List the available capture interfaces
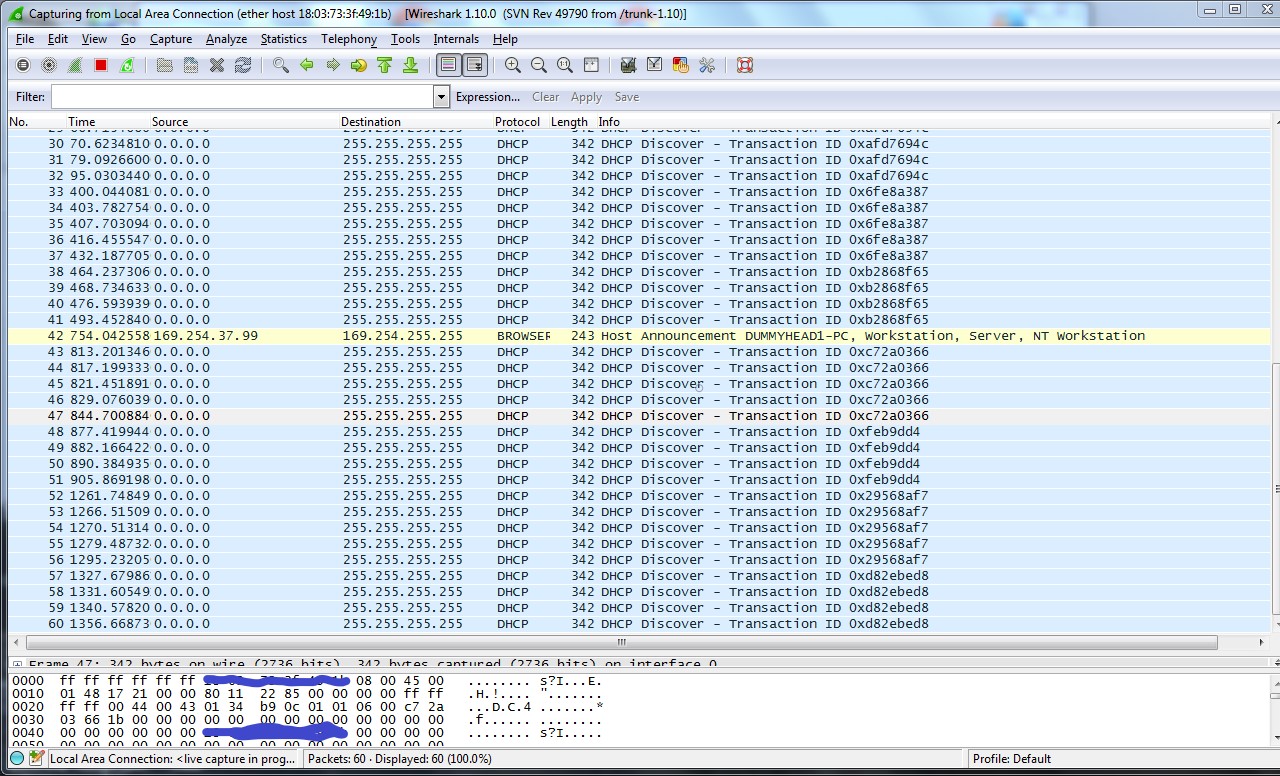Screen dimensions: 1280x776 22,65
